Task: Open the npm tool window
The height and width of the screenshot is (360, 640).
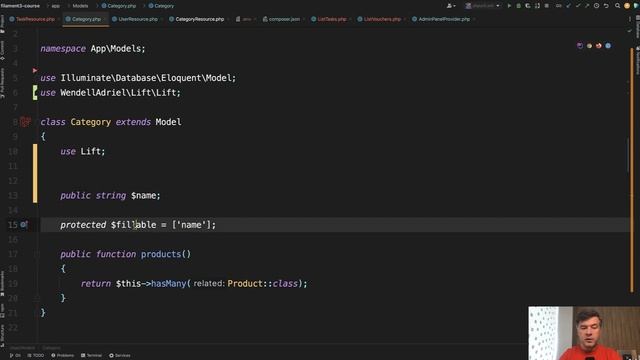Action: click(x=2, y=310)
